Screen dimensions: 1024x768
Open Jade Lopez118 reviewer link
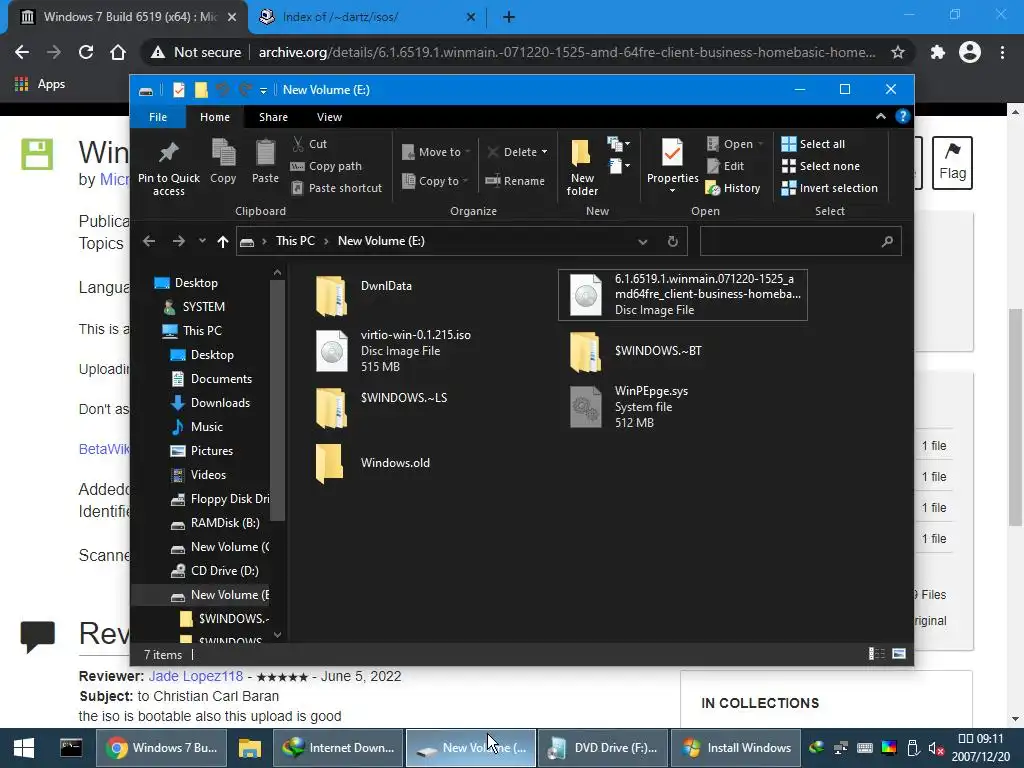196,677
